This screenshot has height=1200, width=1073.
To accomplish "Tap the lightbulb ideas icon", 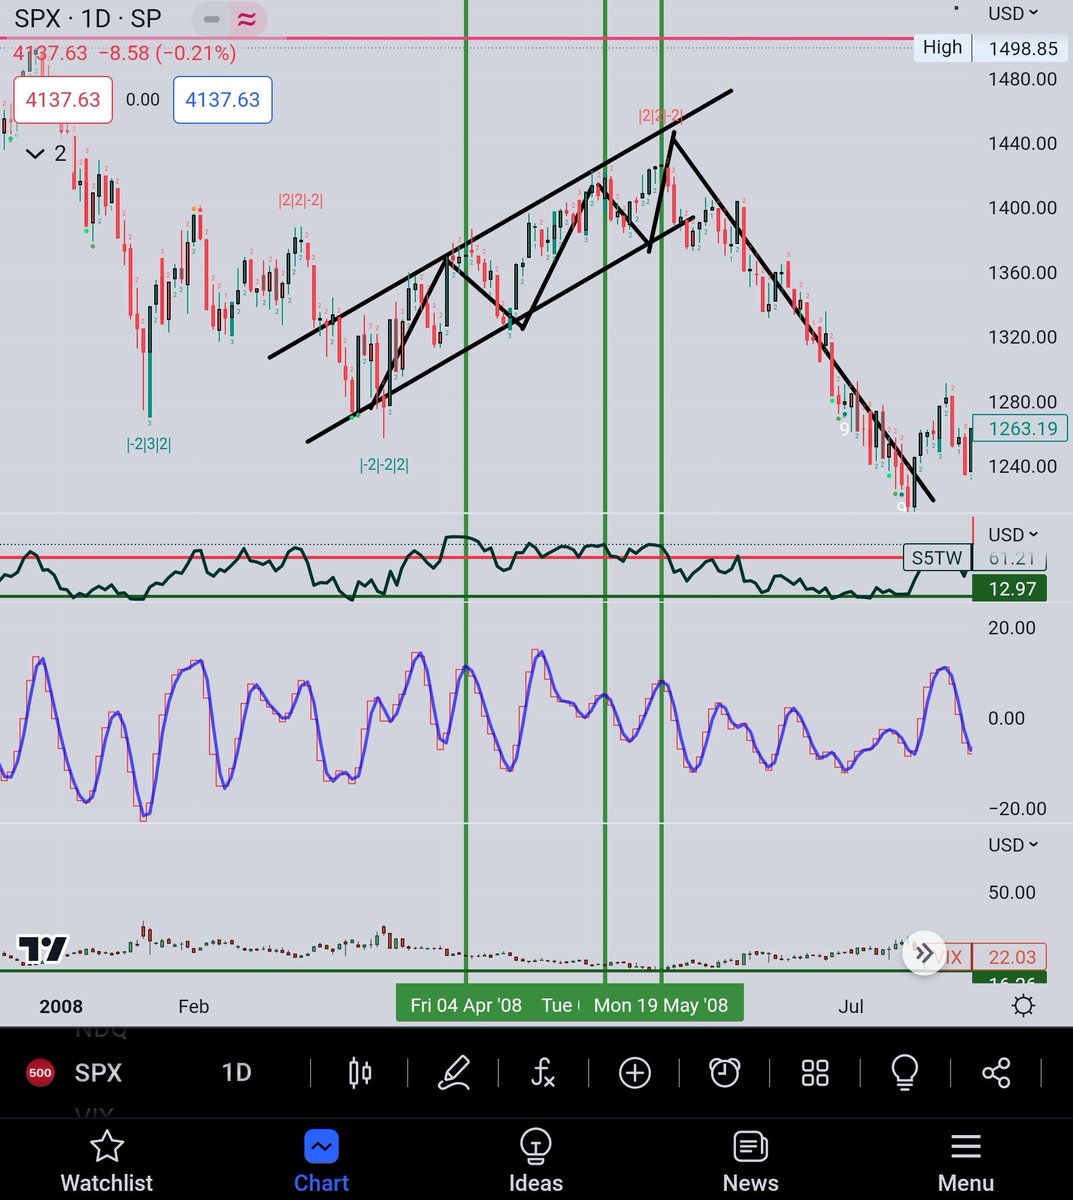I will click(x=904, y=1072).
